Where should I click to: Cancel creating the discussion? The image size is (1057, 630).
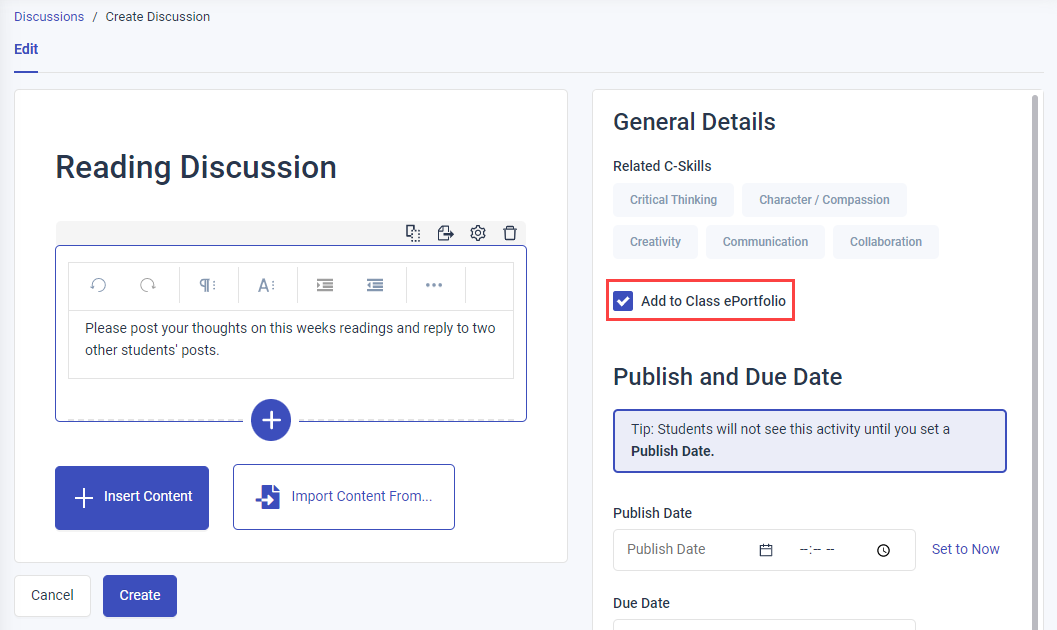tap(53, 596)
